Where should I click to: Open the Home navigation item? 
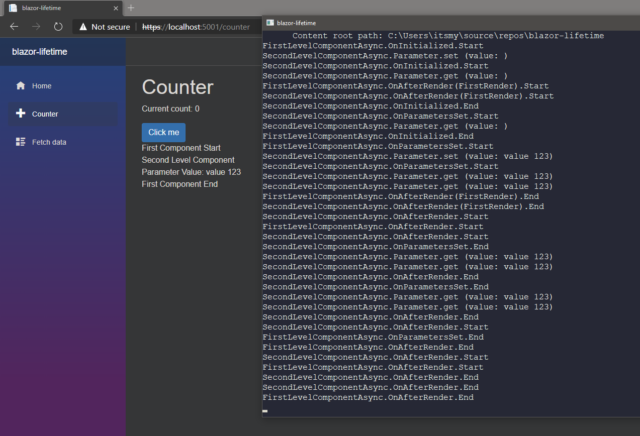(x=41, y=86)
